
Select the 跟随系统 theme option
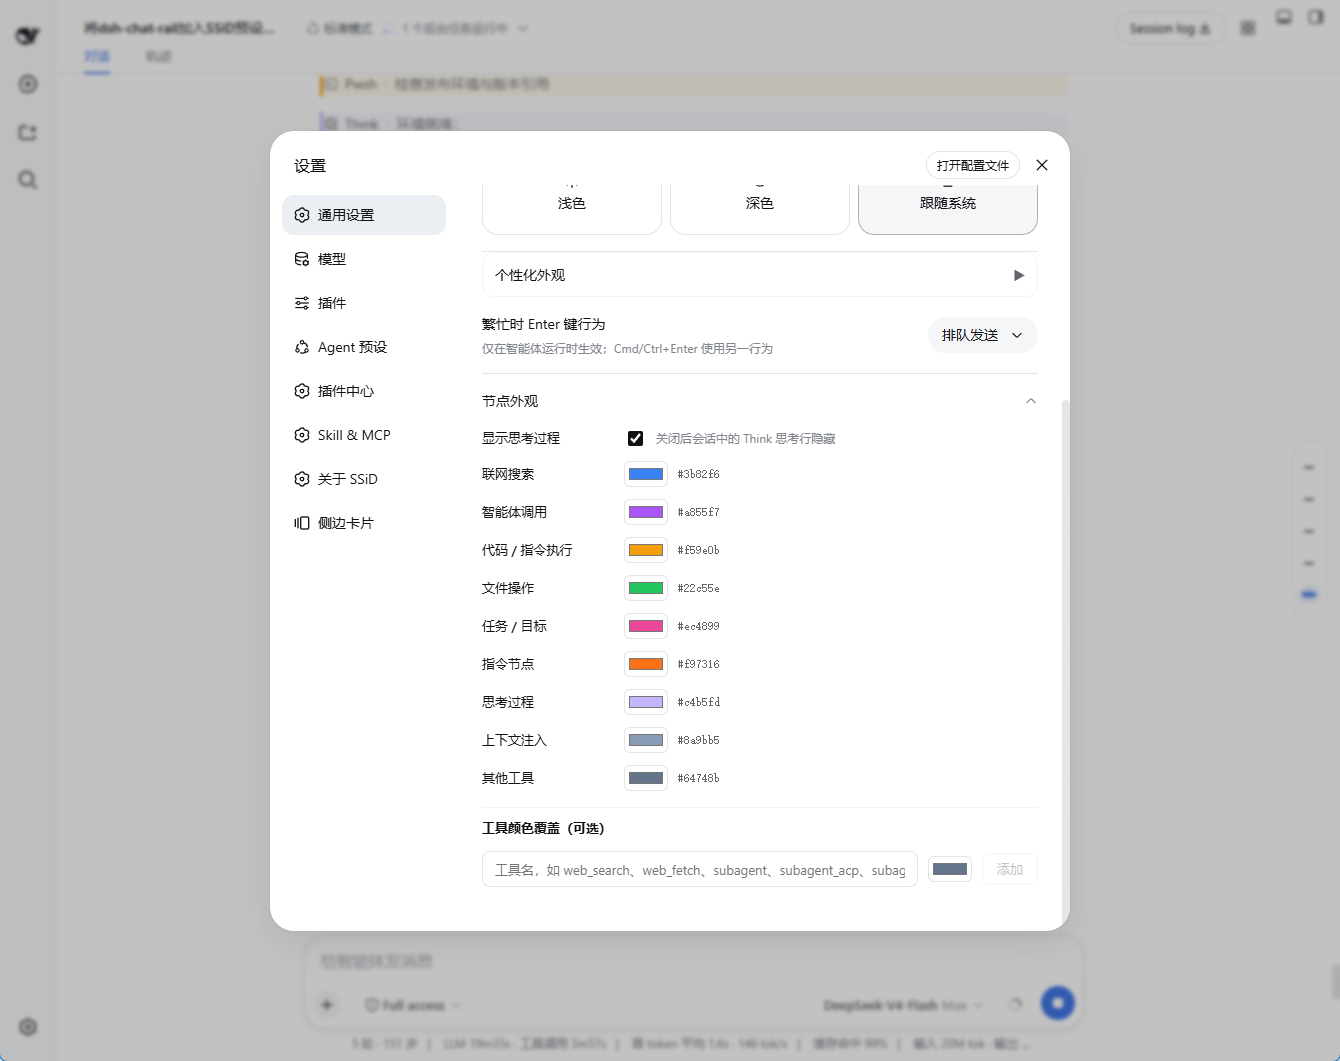tap(948, 208)
